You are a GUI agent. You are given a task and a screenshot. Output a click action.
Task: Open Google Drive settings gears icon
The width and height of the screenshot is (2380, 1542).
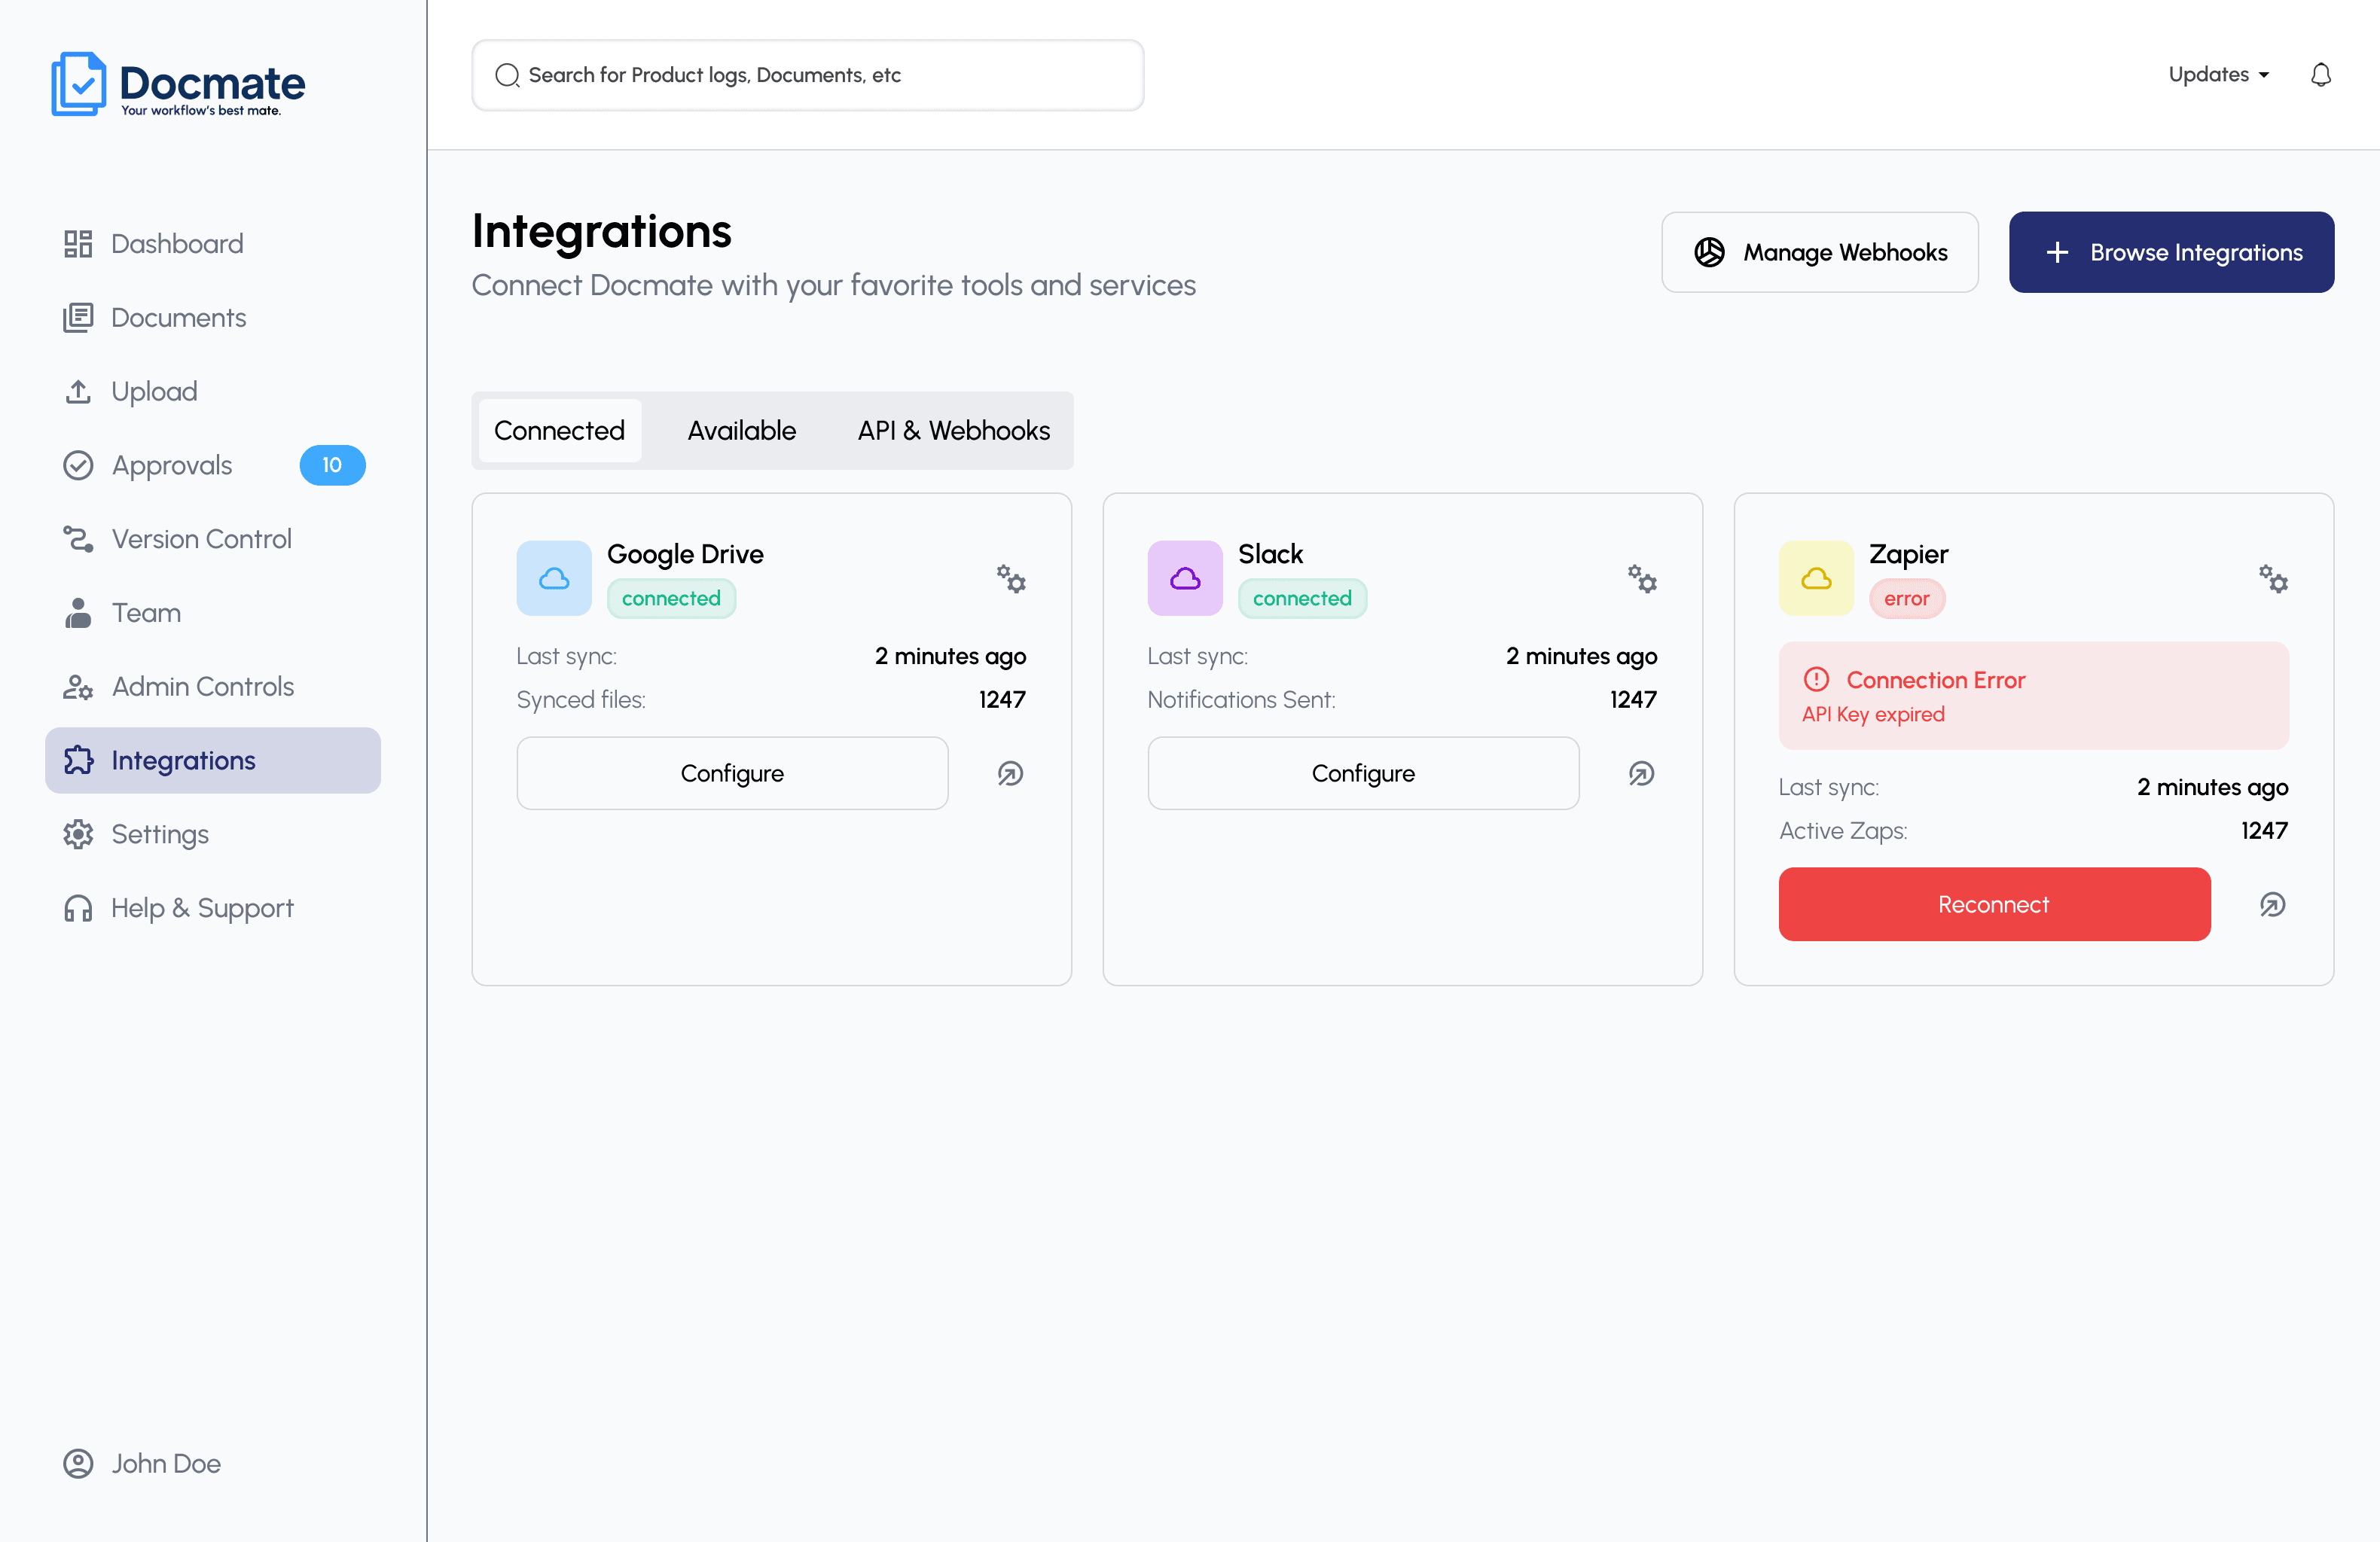click(1011, 579)
